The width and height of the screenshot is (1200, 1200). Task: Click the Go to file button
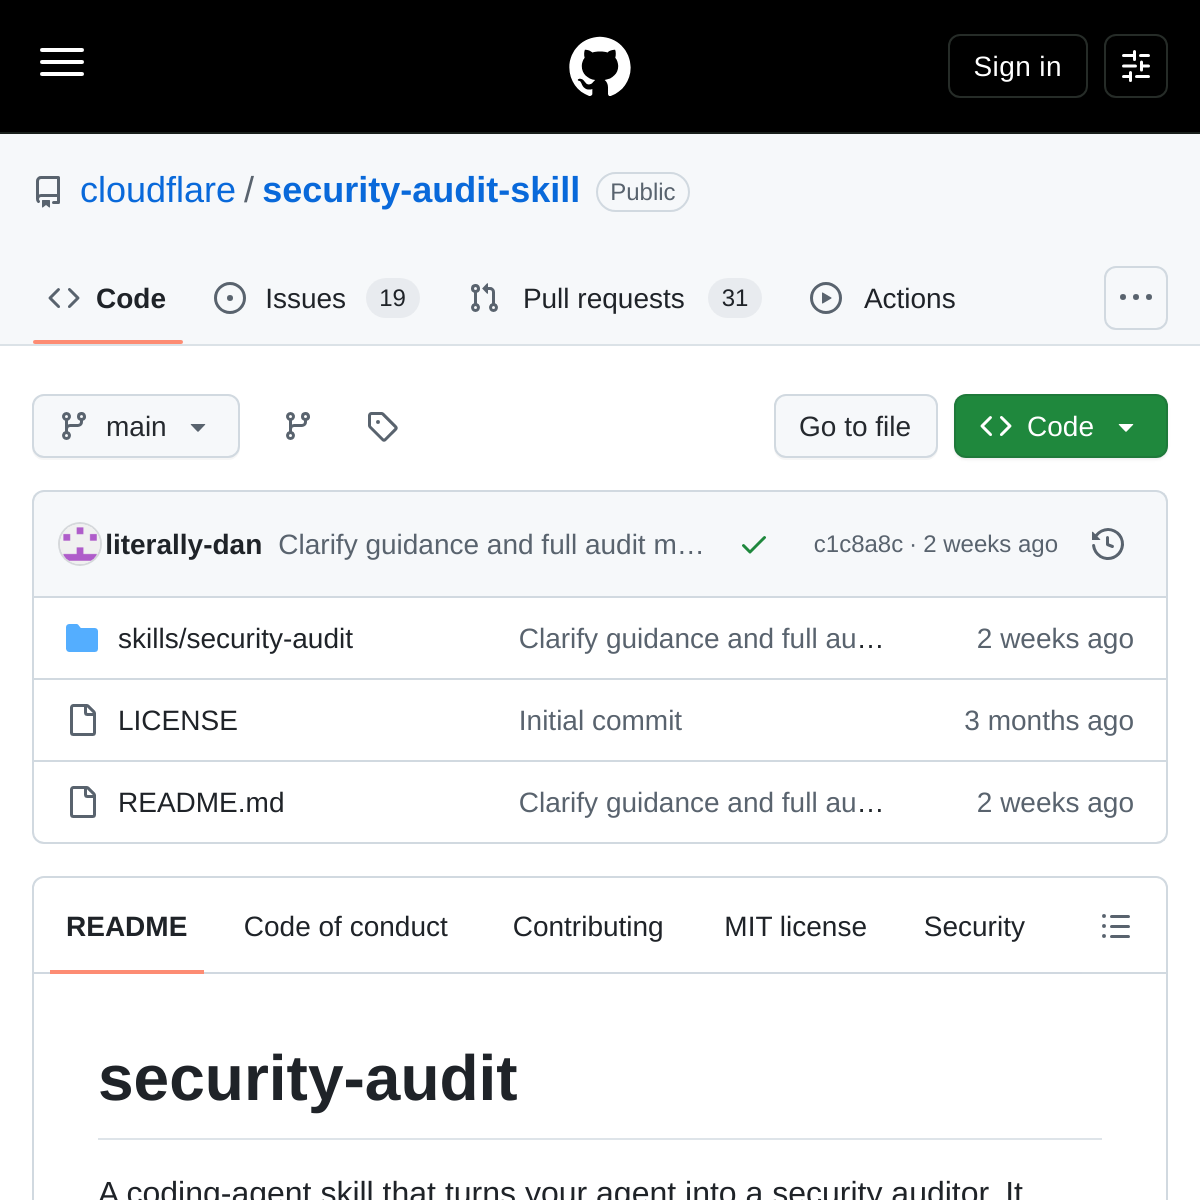(x=856, y=426)
